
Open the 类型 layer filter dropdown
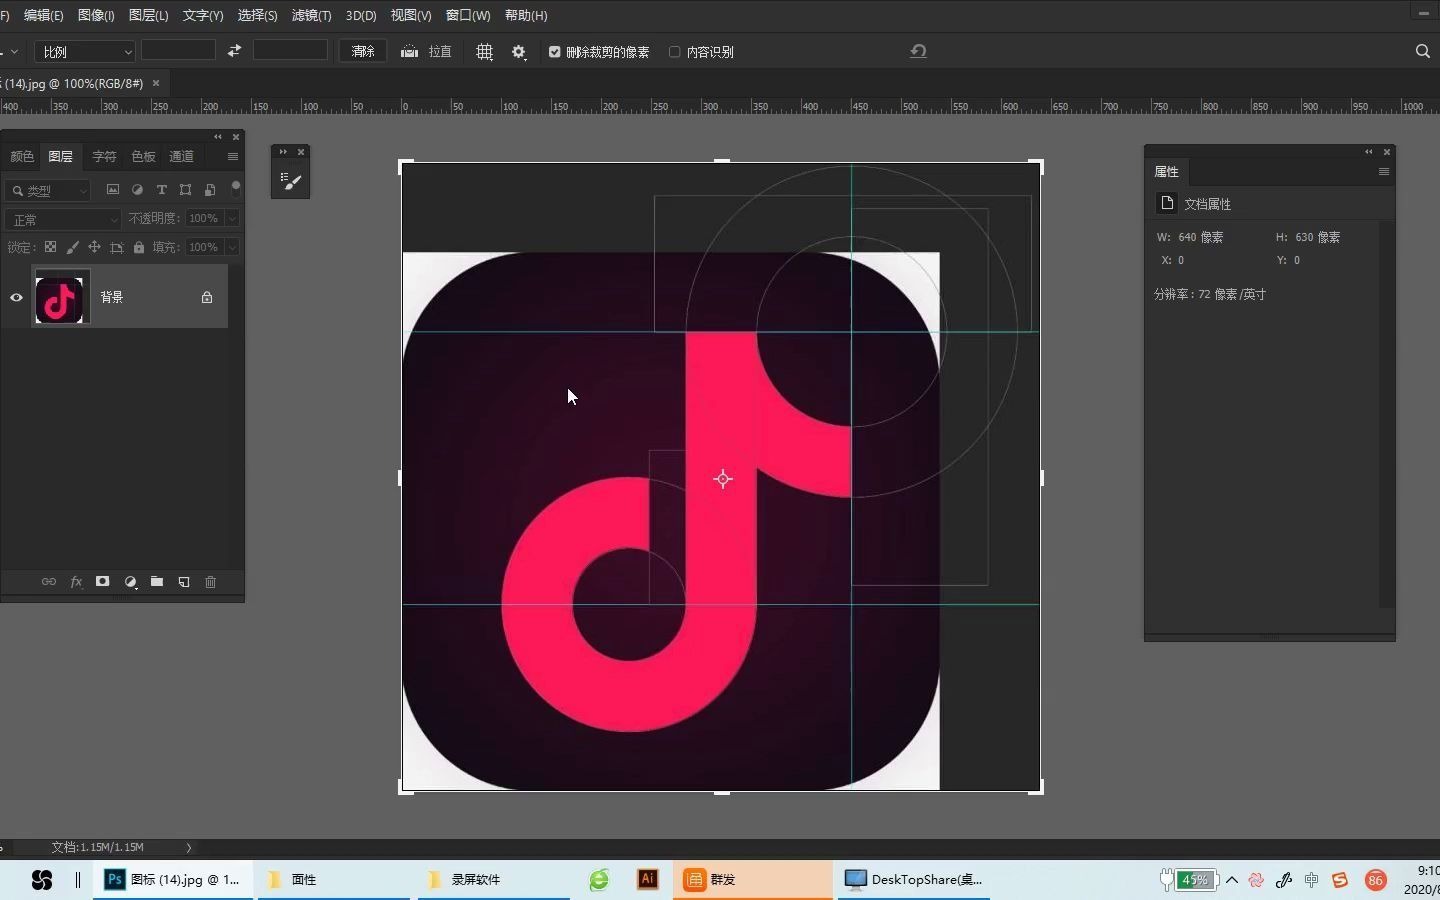[x=48, y=190]
